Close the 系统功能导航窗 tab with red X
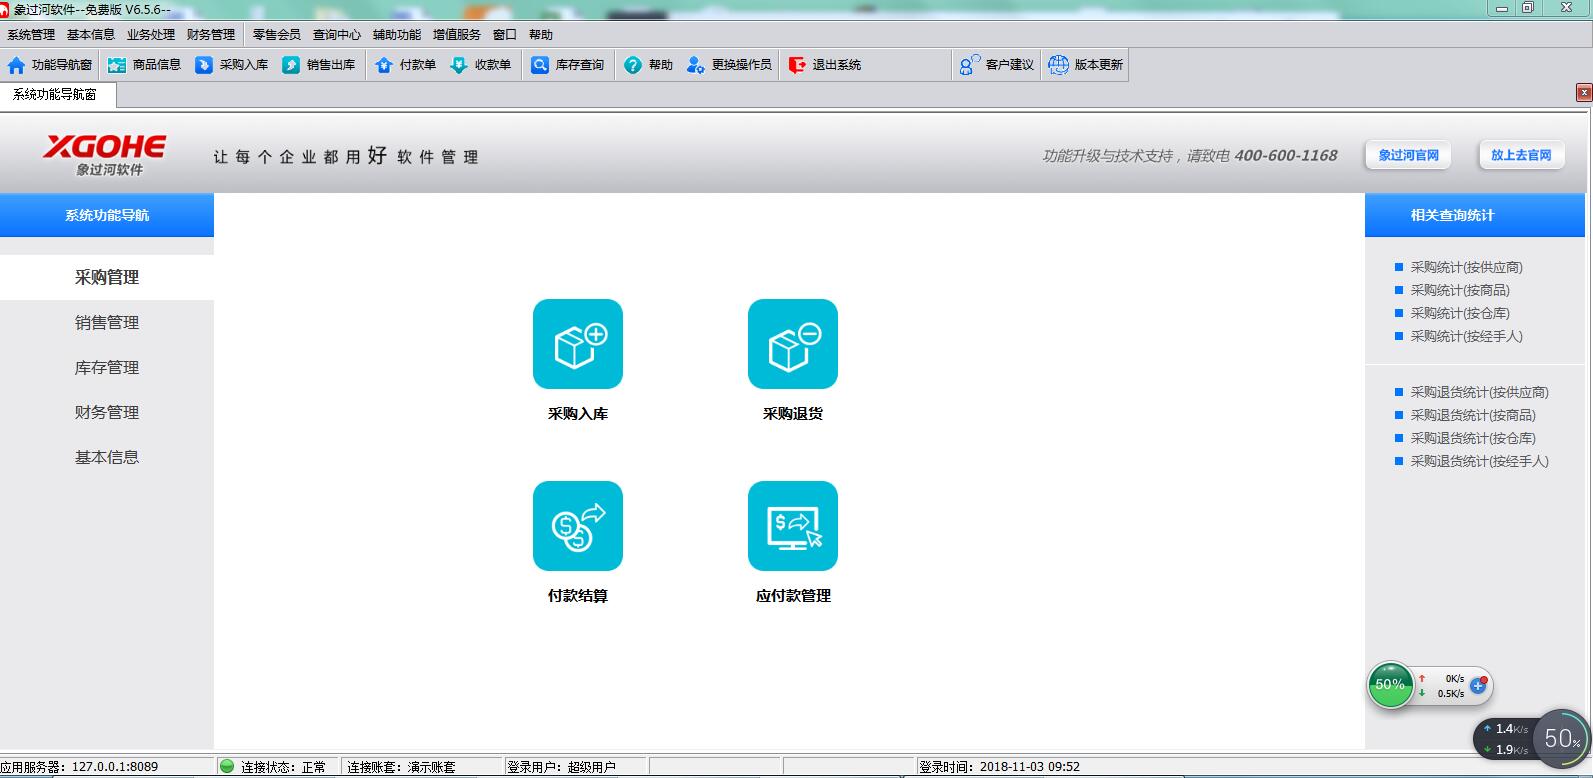Screen dimensions: 1593x778 click(x=1584, y=93)
